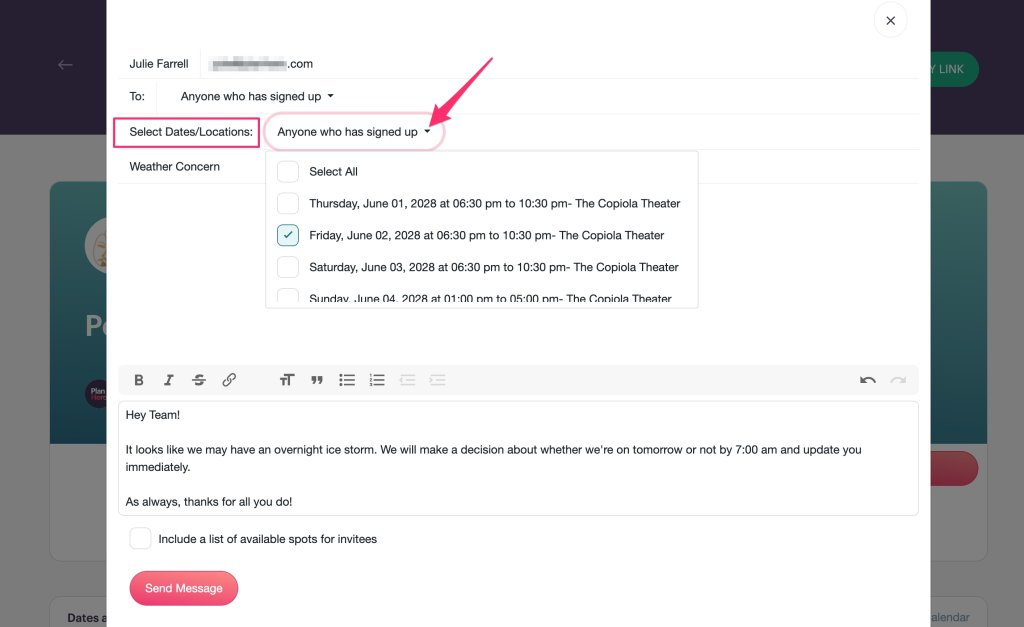1024x627 pixels.
Task: Enable include list of available spots
Action: 140,539
